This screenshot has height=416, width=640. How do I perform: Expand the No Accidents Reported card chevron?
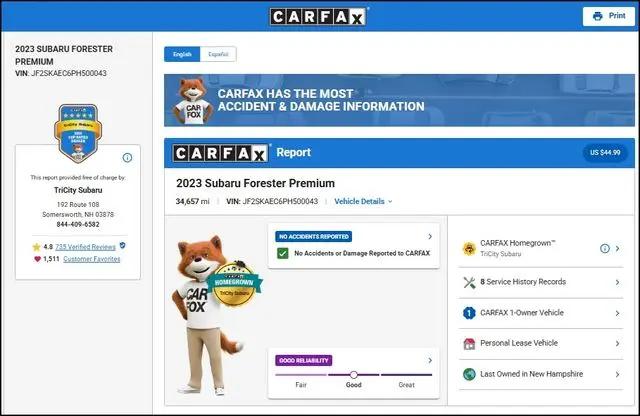coord(430,236)
